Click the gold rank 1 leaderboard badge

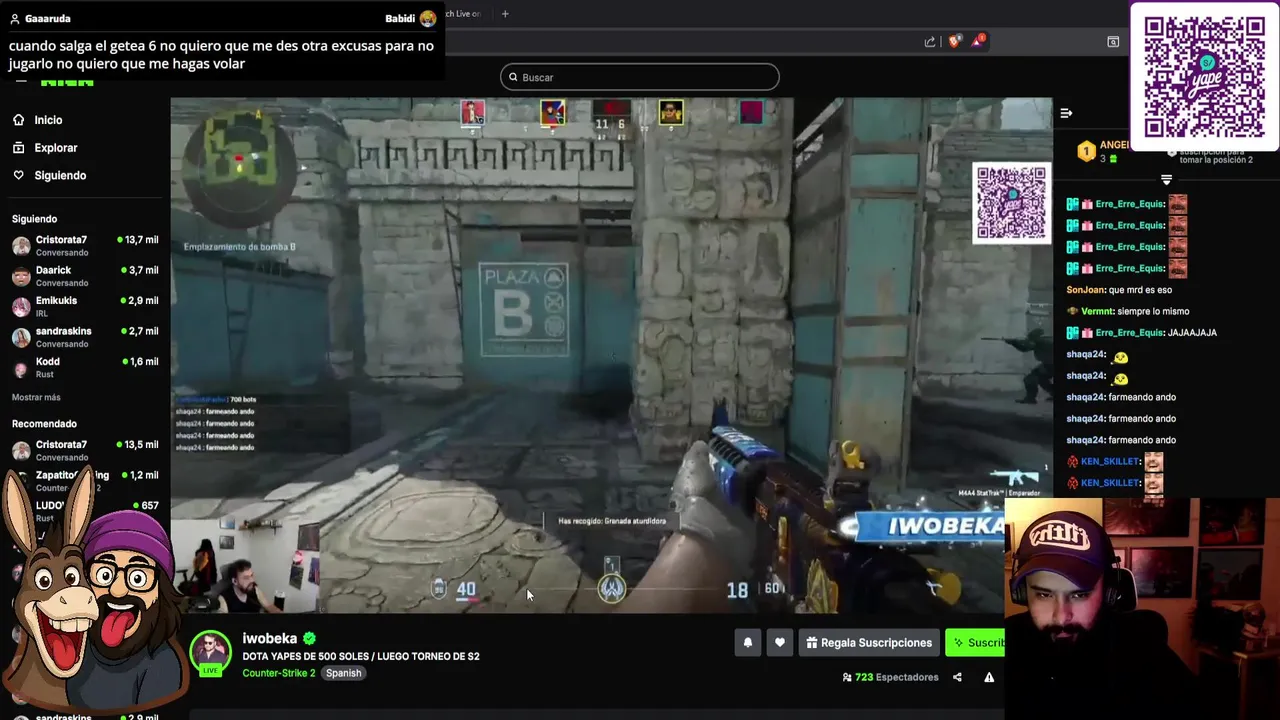coord(1086,152)
